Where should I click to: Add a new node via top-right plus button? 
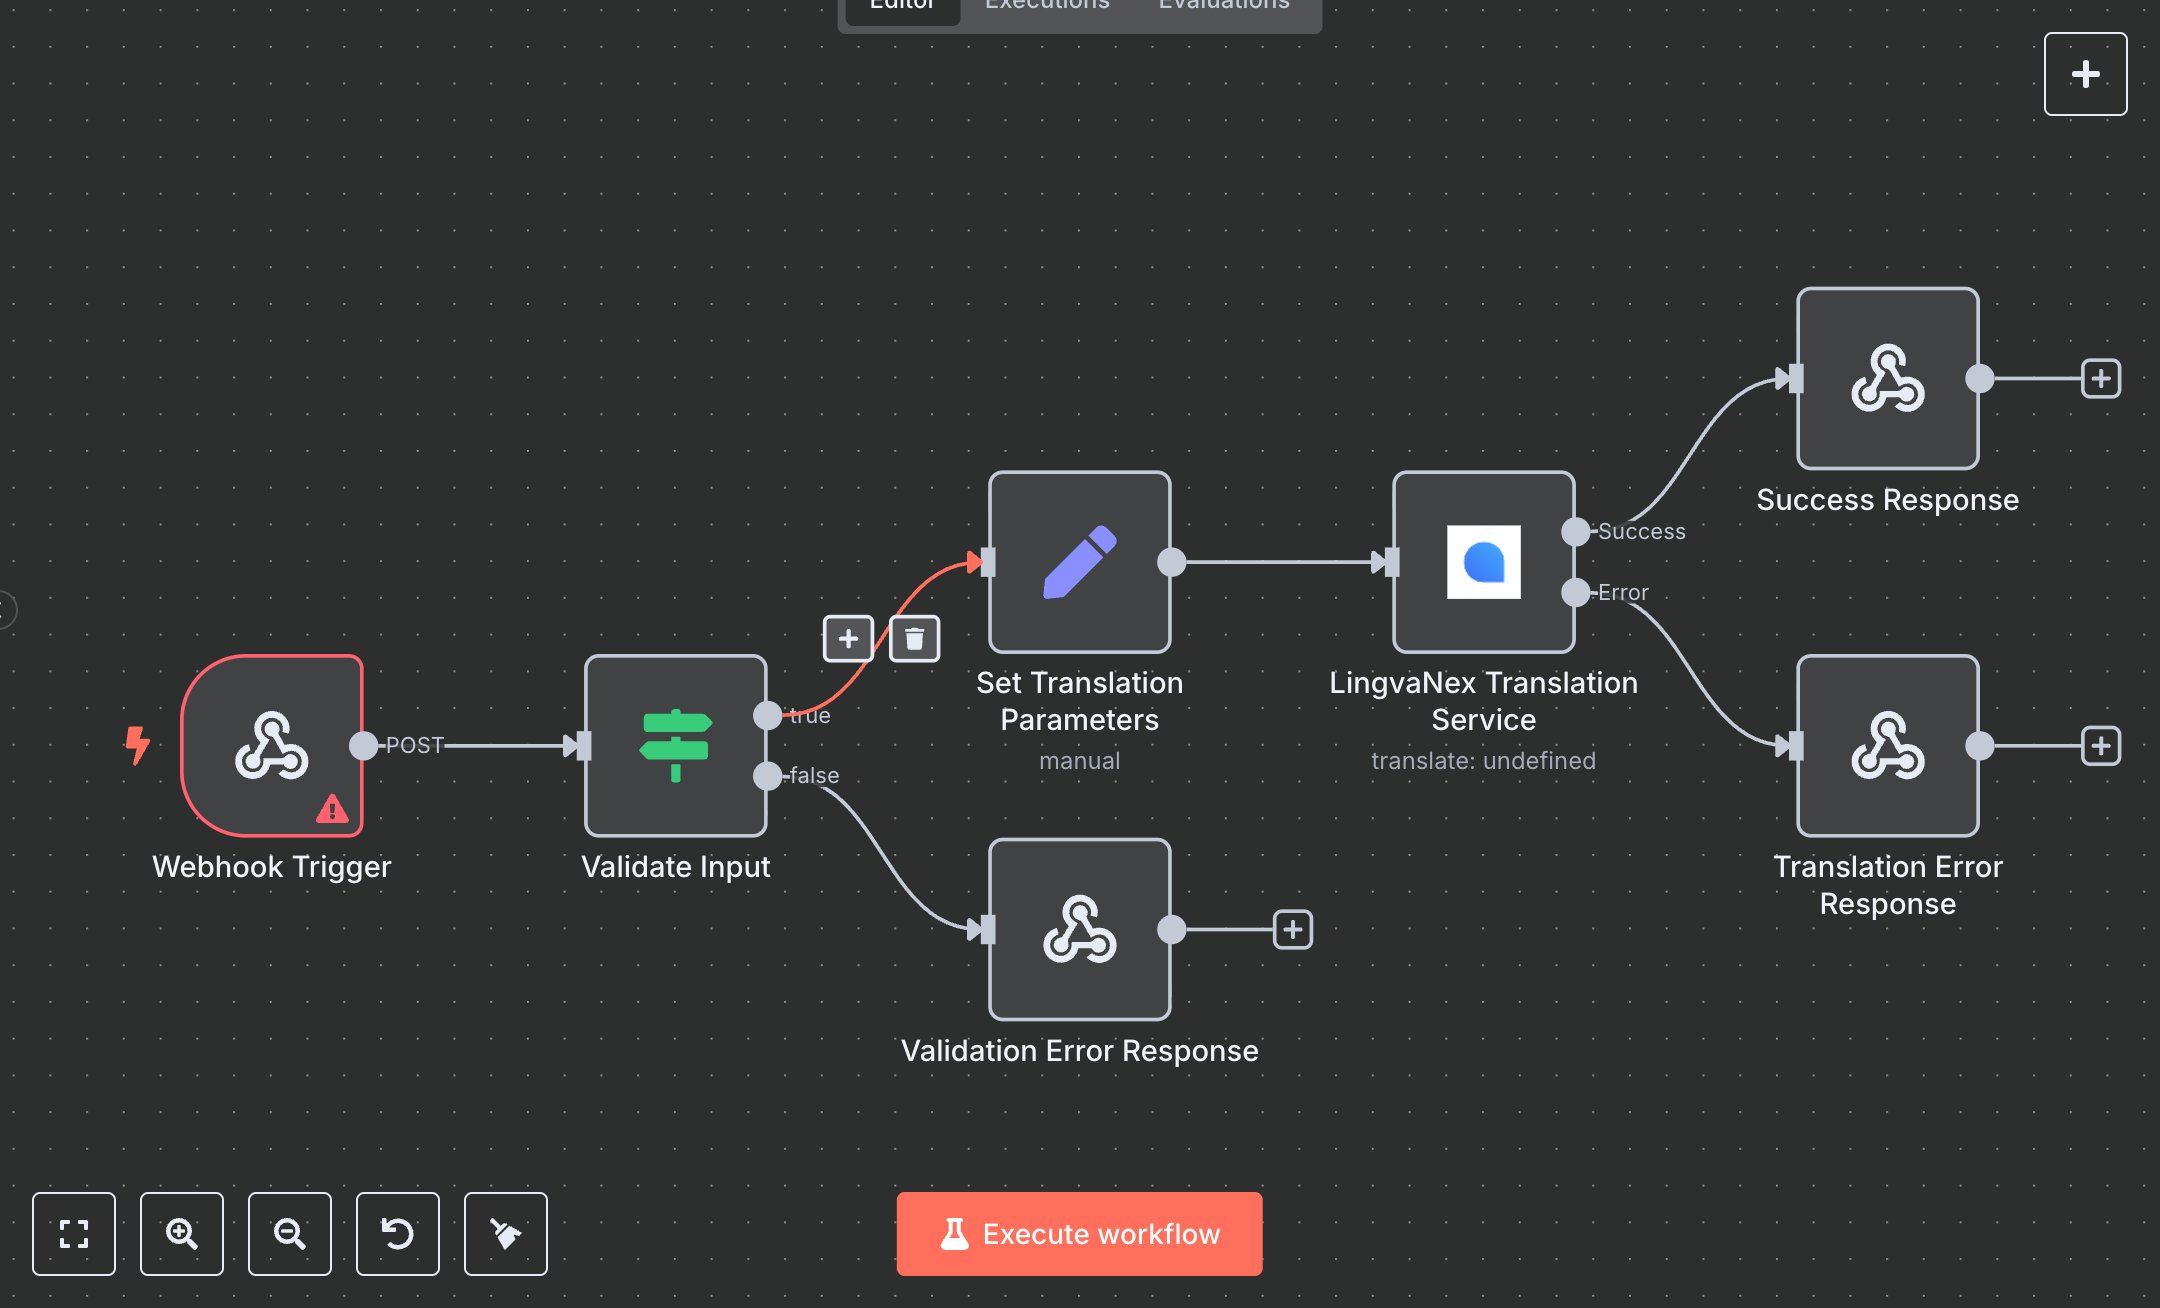click(2085, 73)
